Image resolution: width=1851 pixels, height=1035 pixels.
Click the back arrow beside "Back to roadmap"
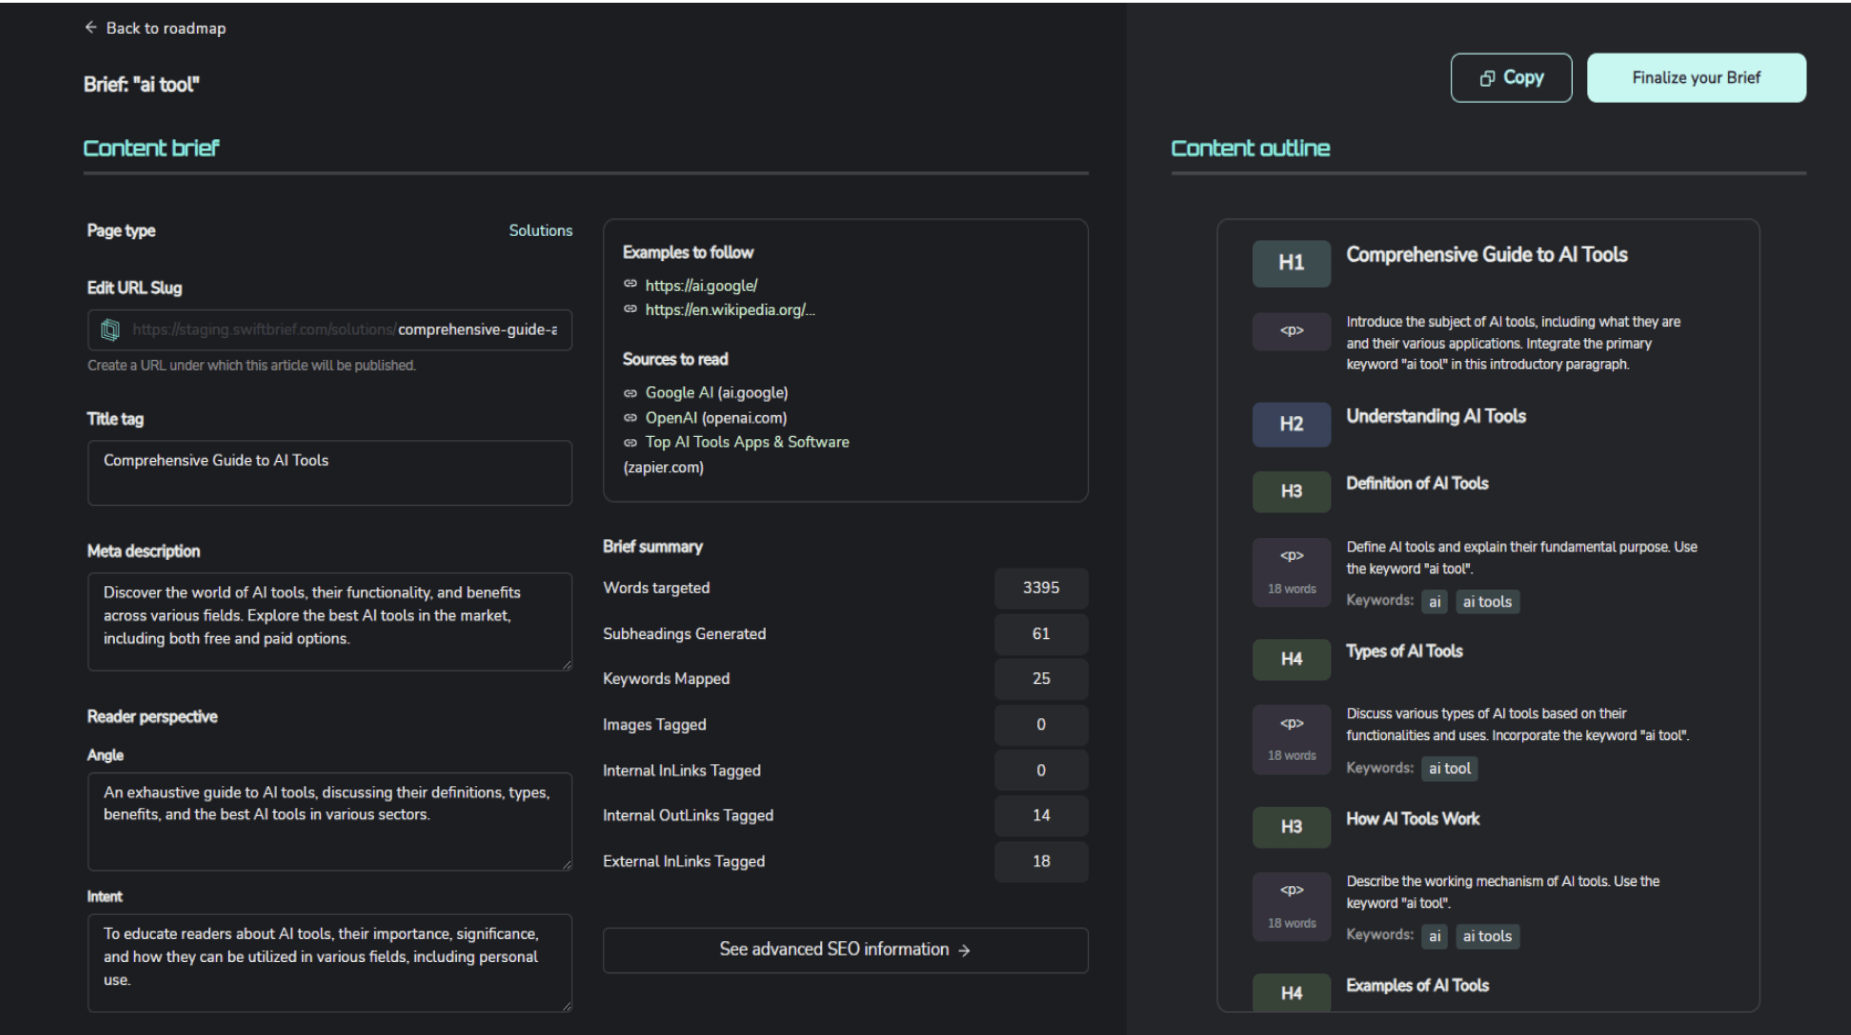(91, 28)
